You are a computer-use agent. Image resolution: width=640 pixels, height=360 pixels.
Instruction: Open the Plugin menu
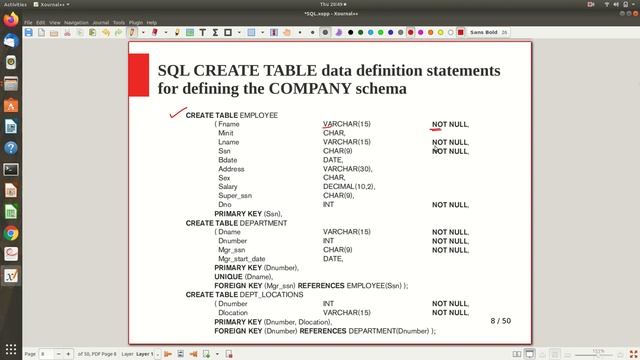pos(136,22)
